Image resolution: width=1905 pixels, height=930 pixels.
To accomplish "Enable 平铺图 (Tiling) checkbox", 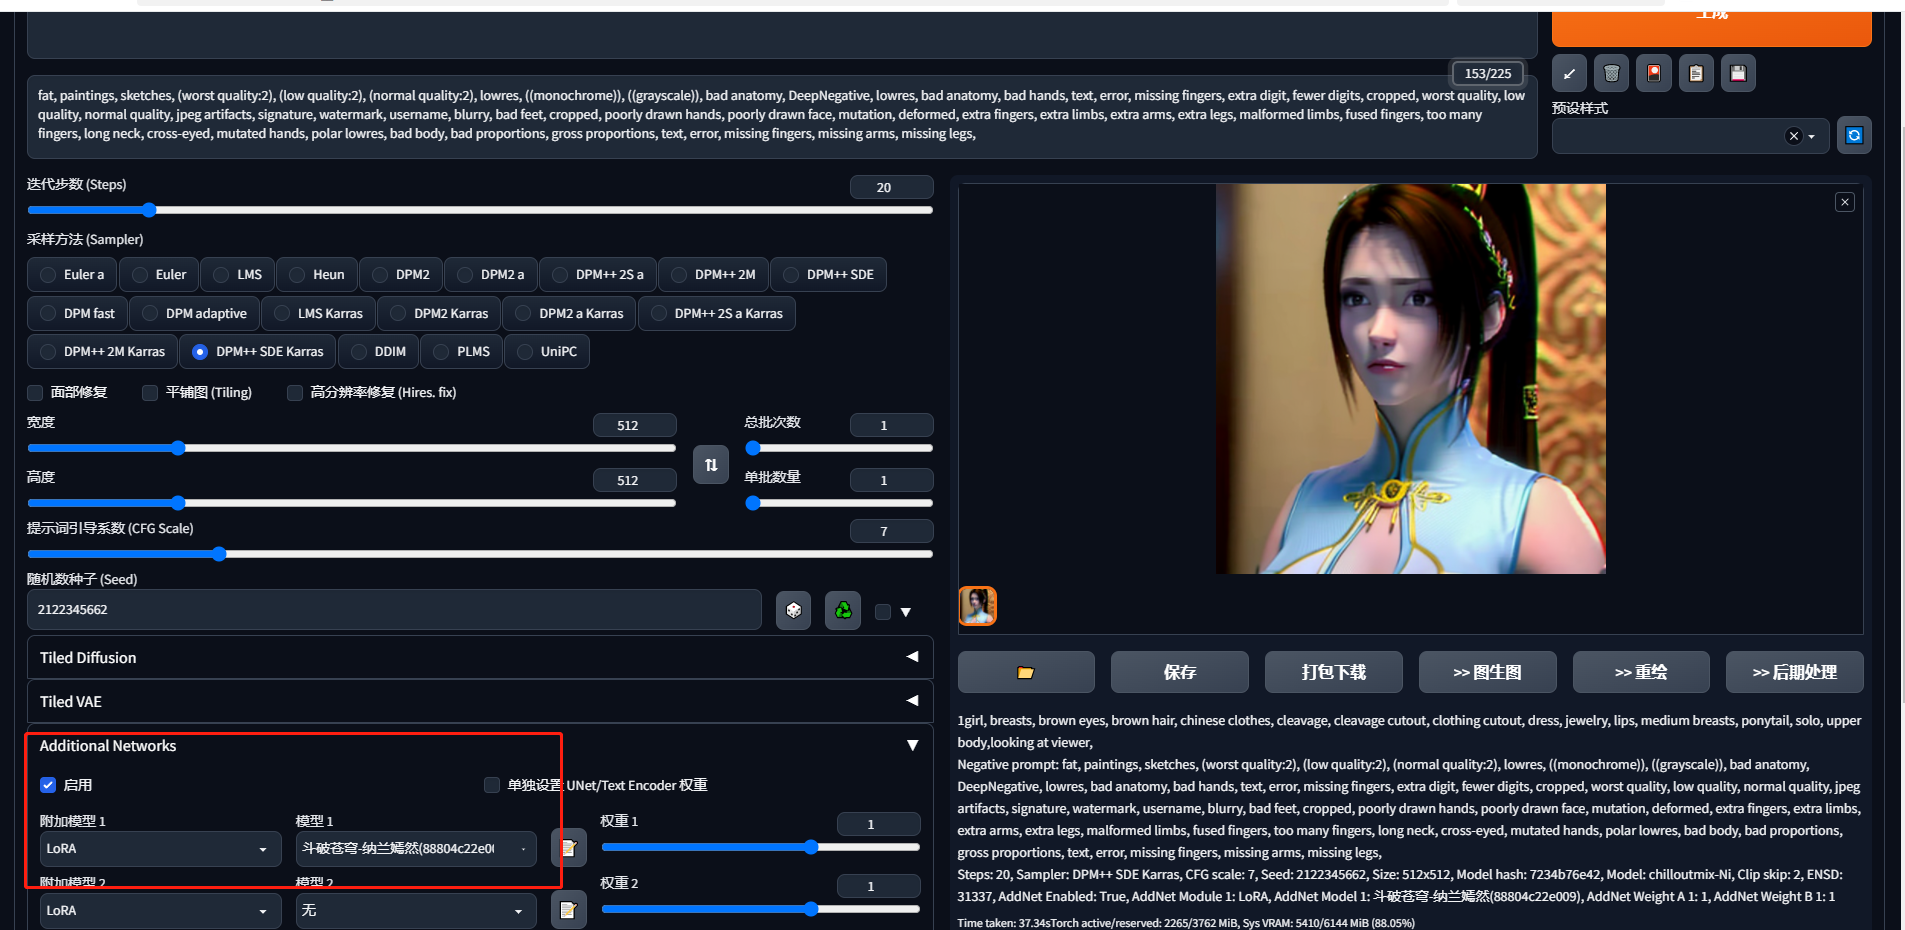I will tap(150, 393).
